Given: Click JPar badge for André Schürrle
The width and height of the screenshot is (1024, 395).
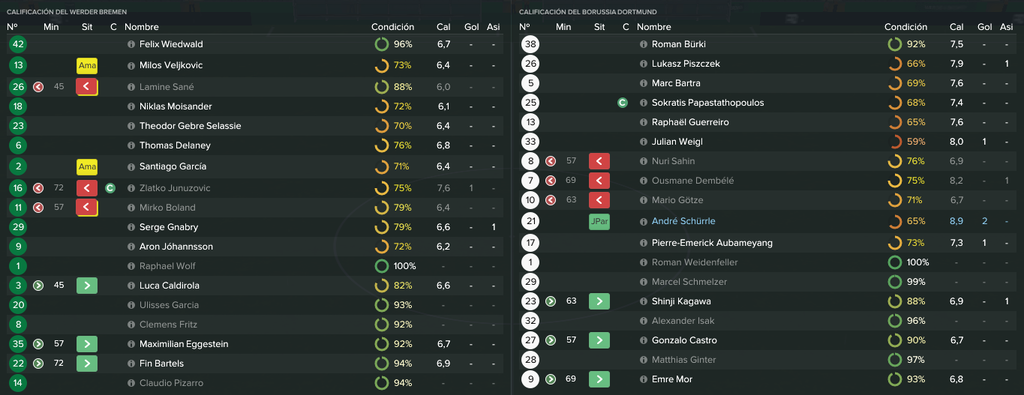Looking at the screenshot, I should coord(599,222).
